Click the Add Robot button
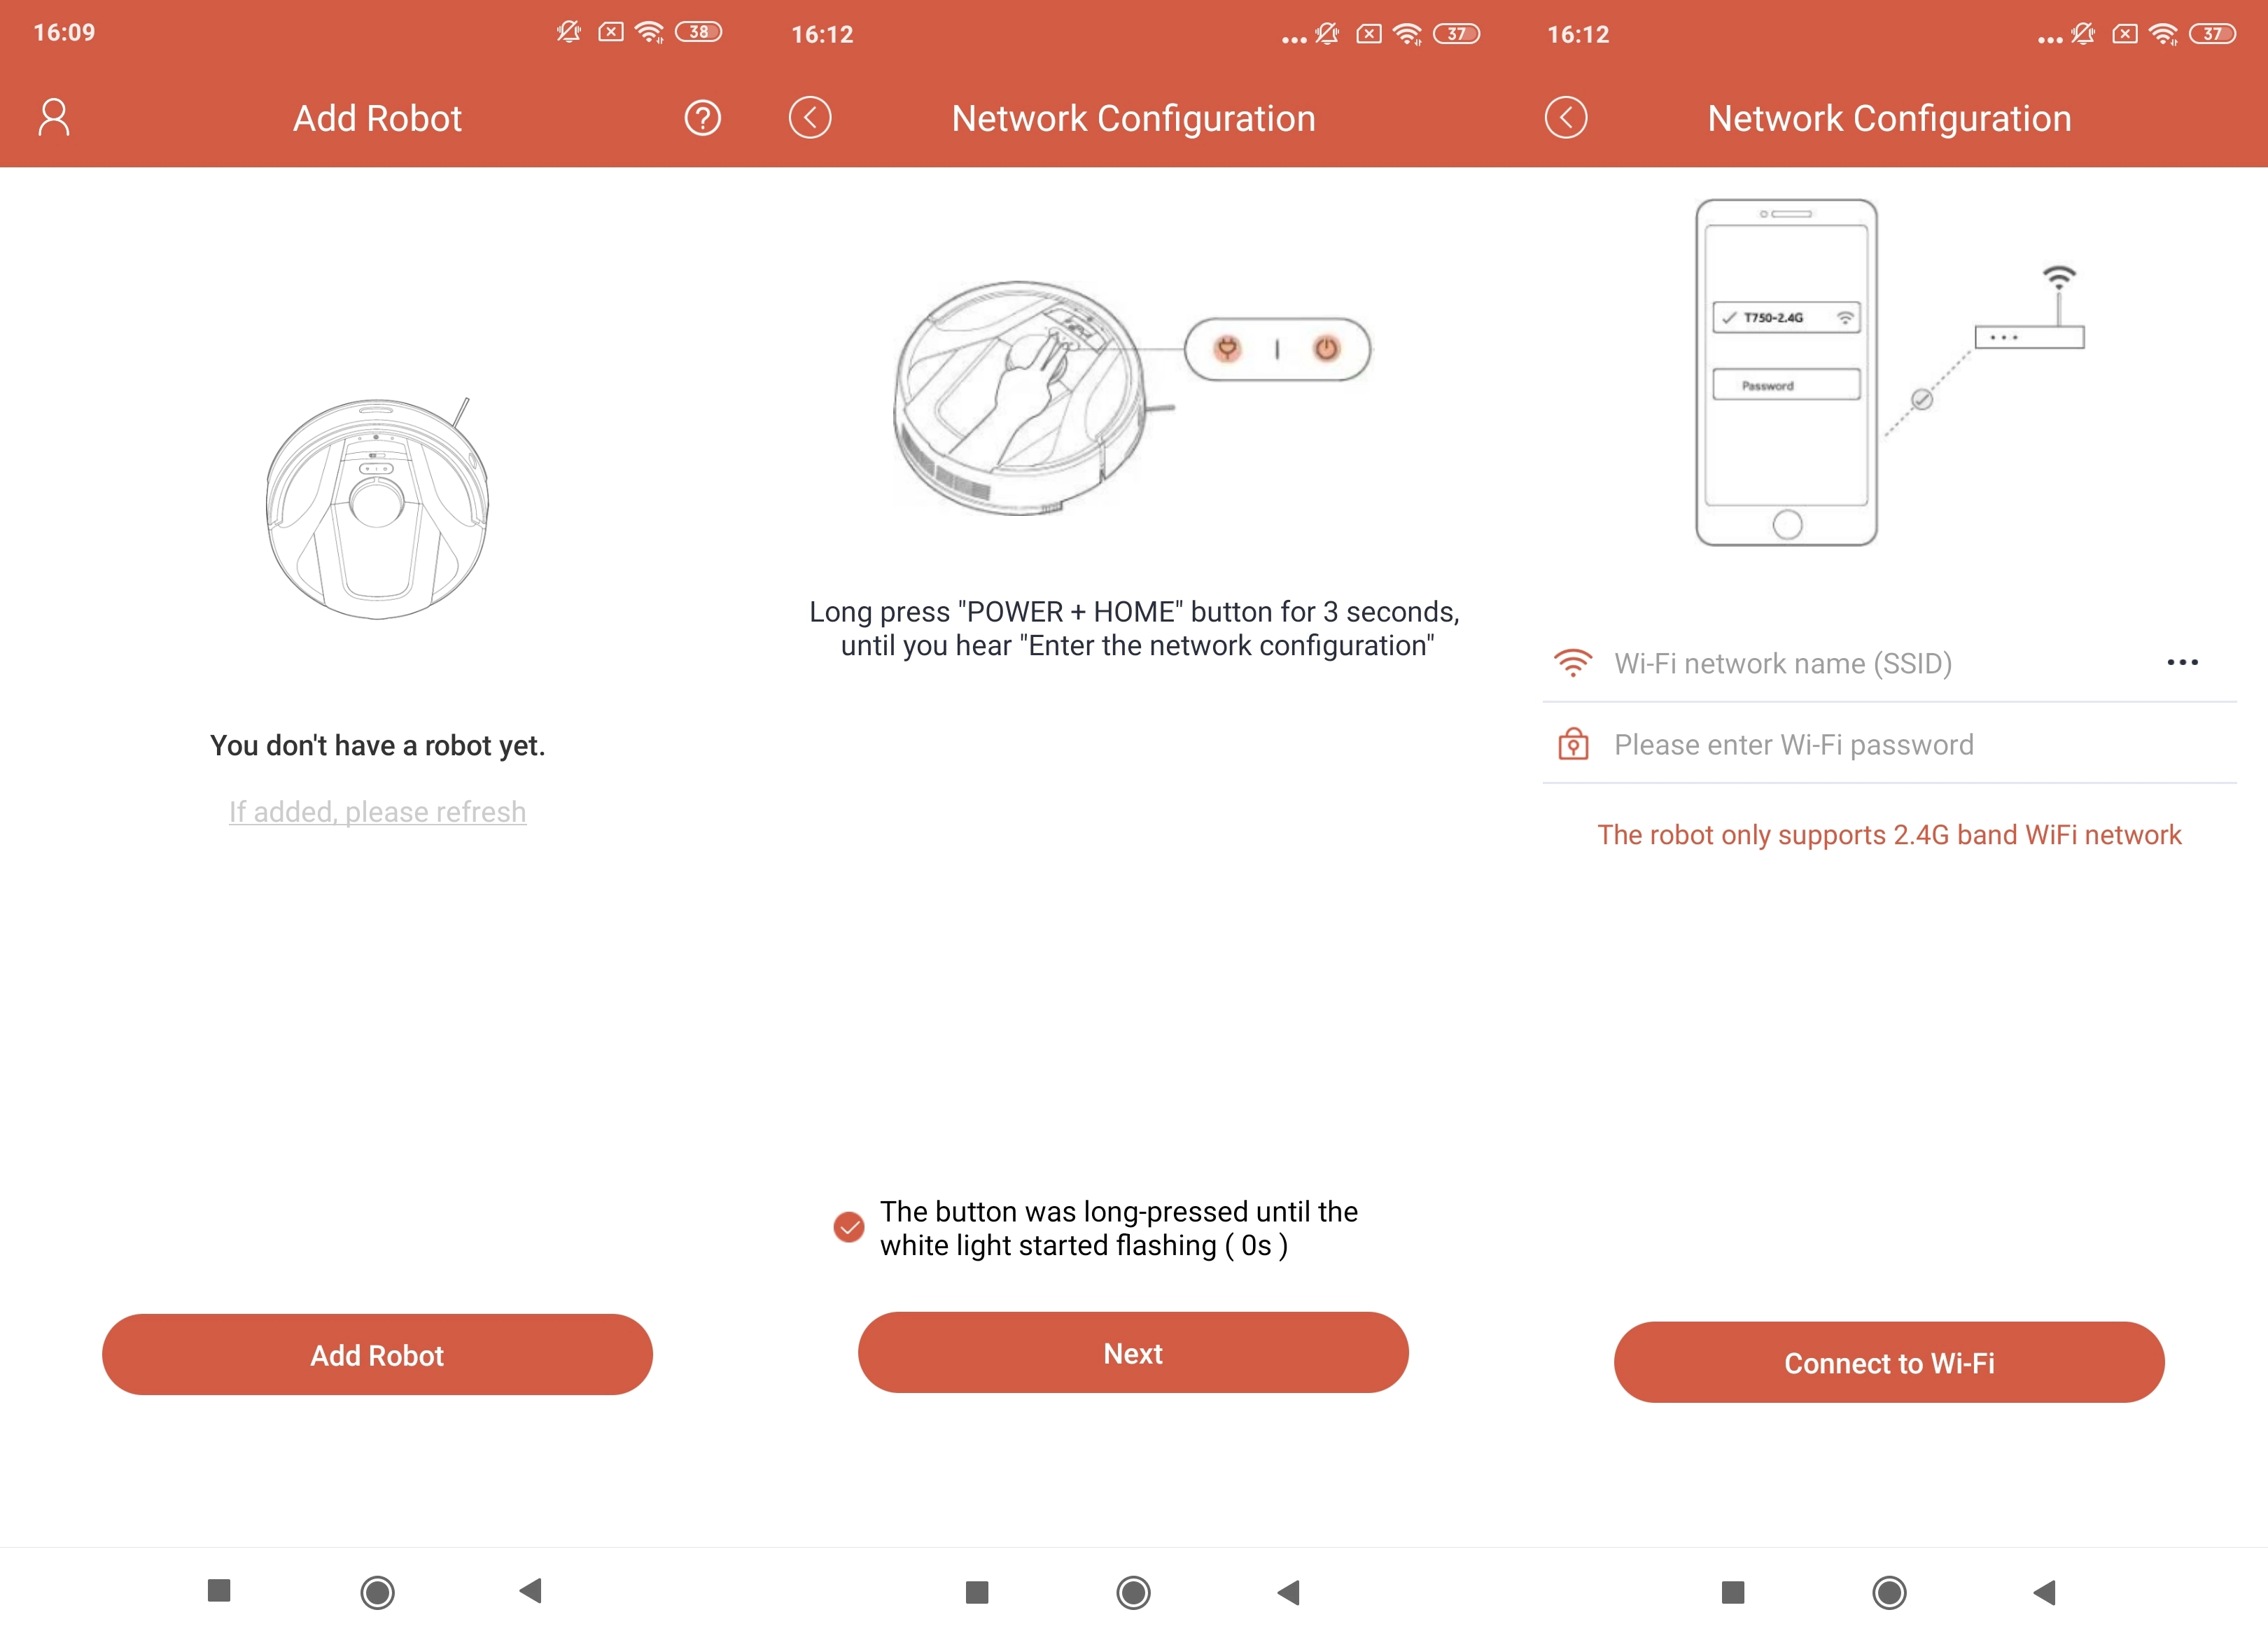 coord(377,1355)
